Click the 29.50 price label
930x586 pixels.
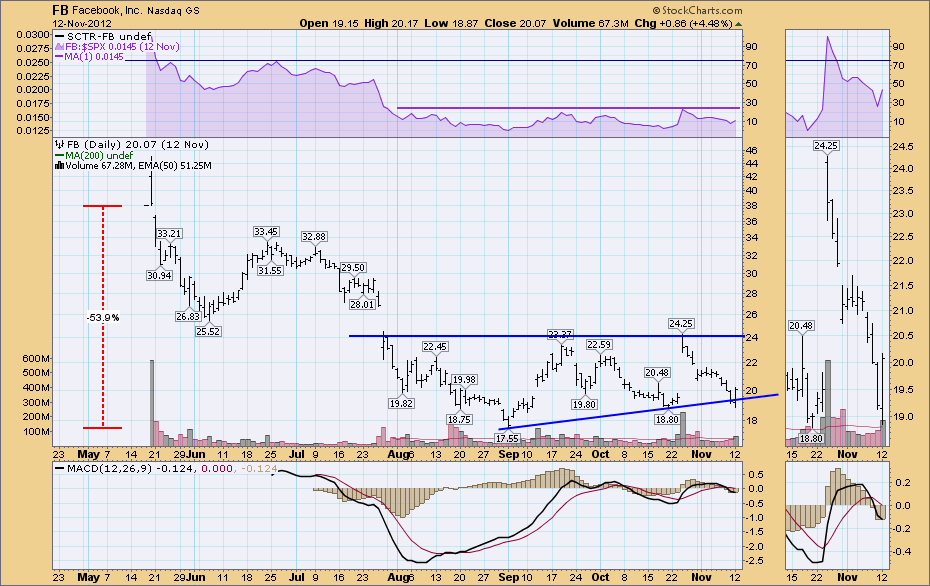coord(353,267)
